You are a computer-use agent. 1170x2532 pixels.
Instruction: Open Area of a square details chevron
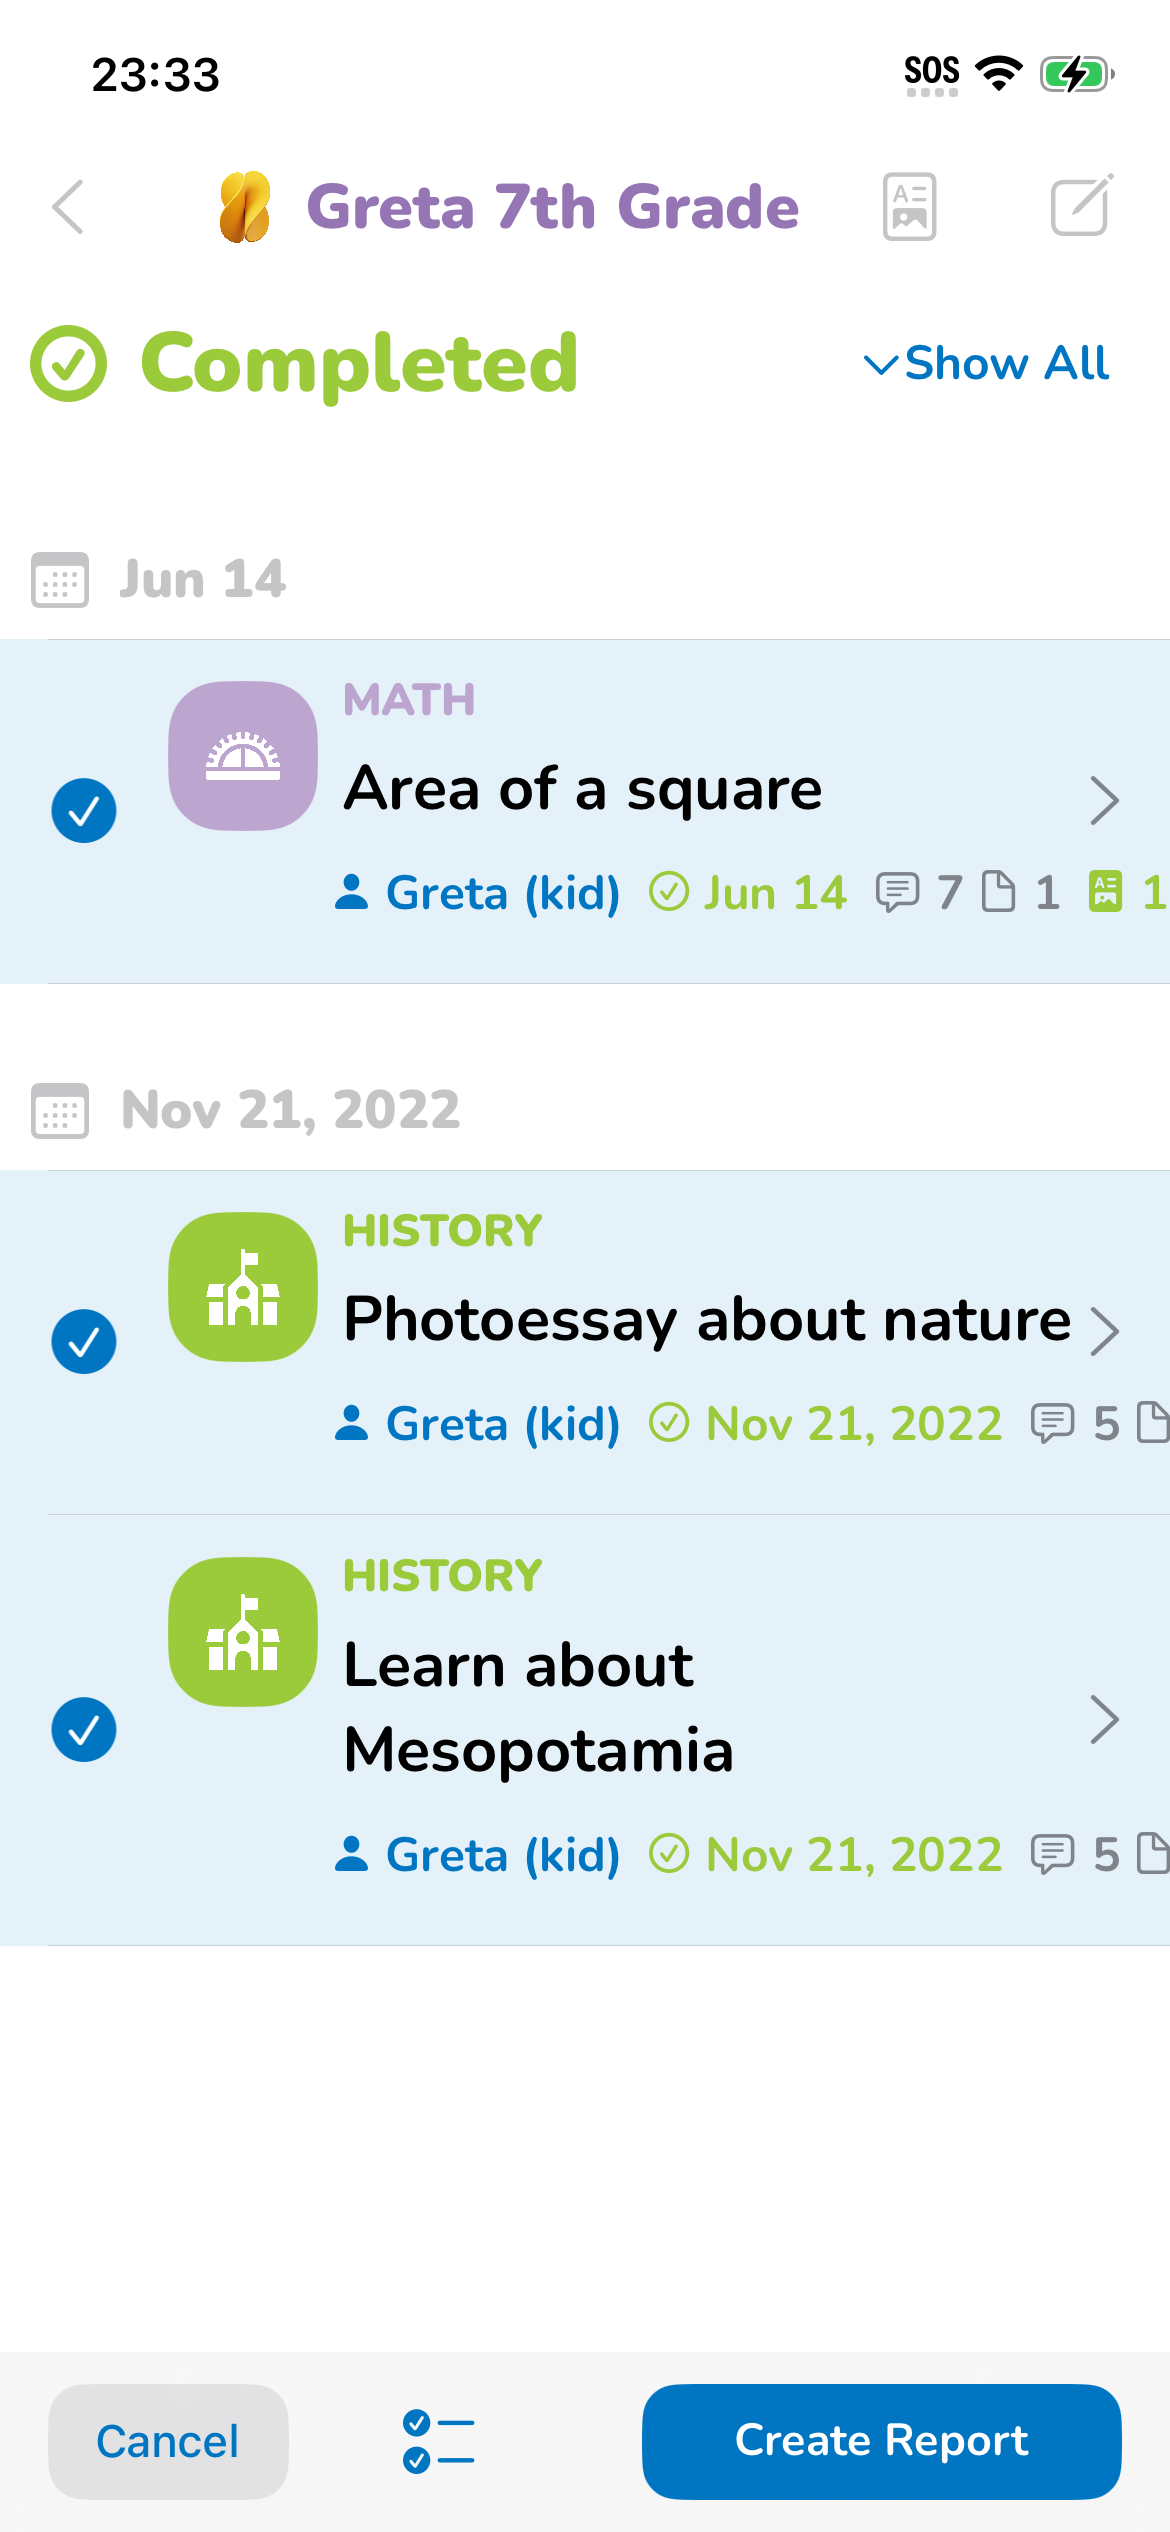point(1104,800)
